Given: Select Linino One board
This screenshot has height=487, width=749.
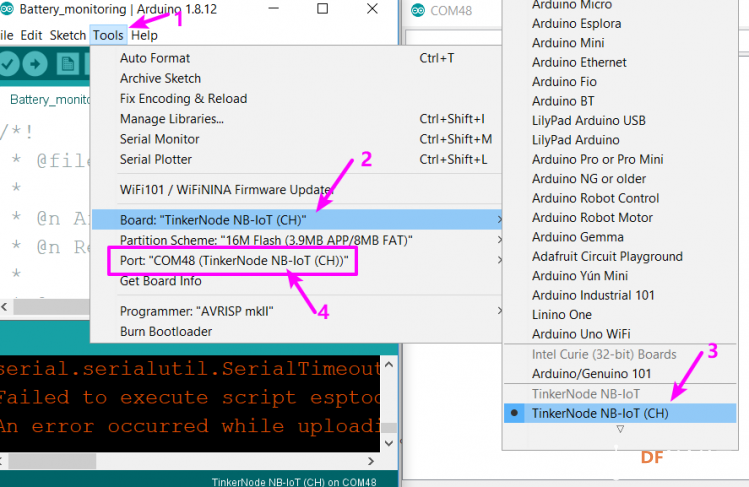Looking at the screenshot, I should [x=620, y=315].
